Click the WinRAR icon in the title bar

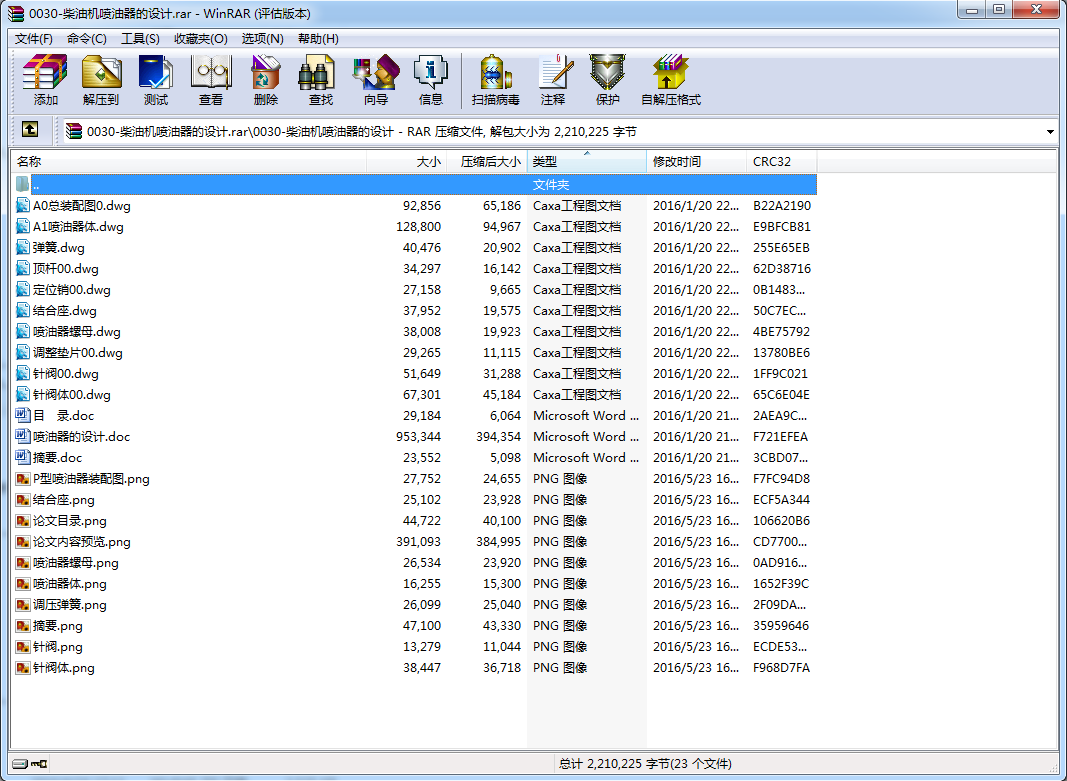point(16,13)
